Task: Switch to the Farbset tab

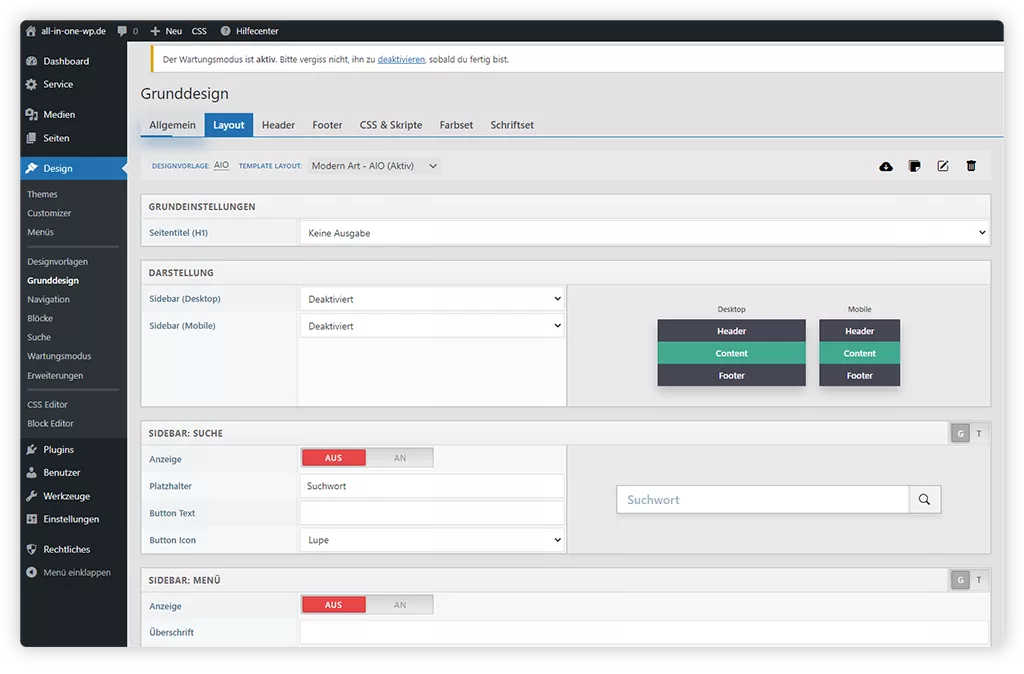Action: click(x=456, y=125)
